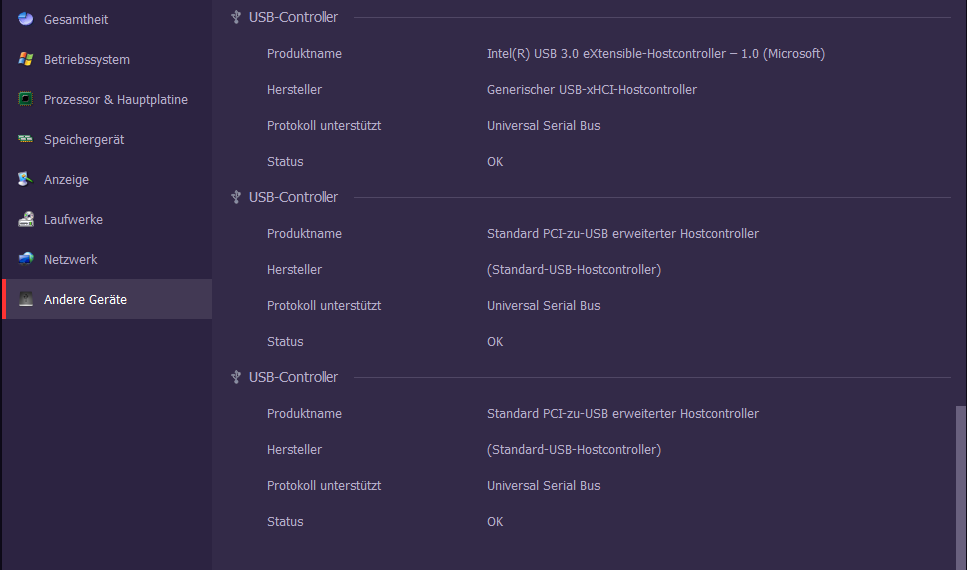Click Universal Serial Bus in the Intel controller section
This screenshot has width=967, height=570.
click(543, 125)
